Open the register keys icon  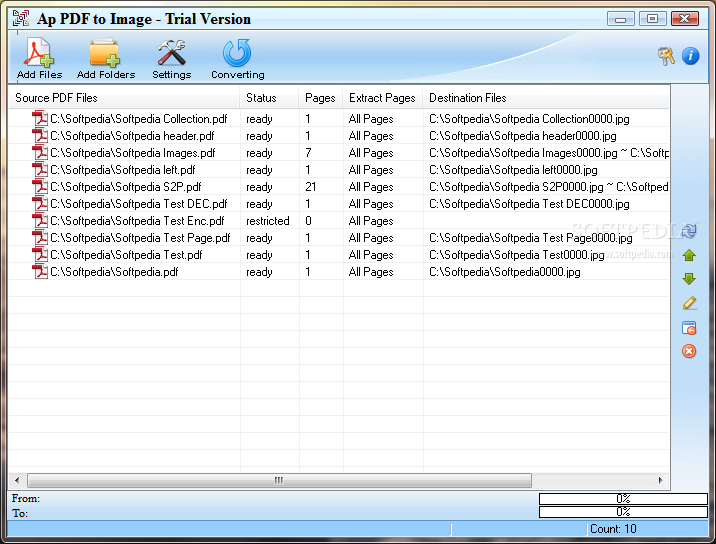tap(666, 57)
